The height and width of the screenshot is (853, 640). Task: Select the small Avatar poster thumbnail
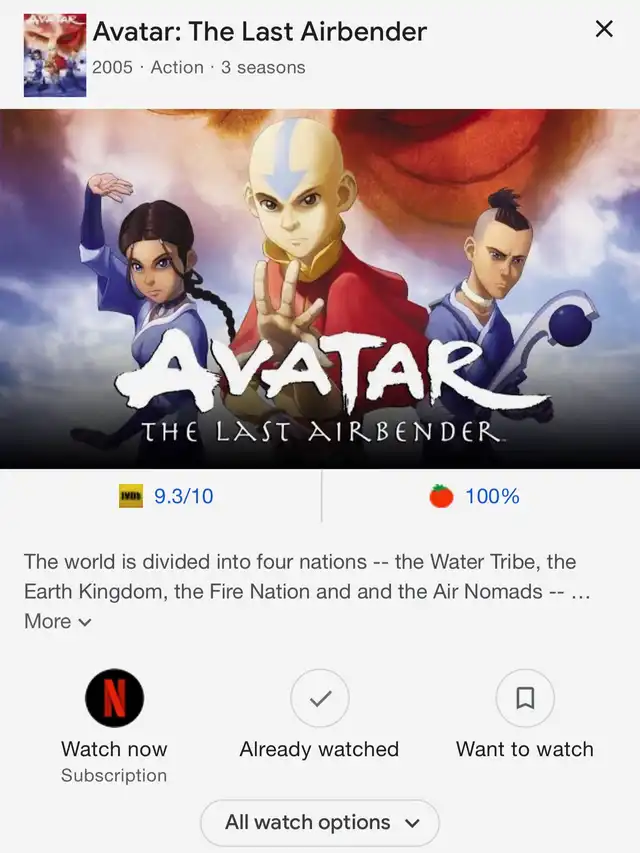(x=55, y=55)
